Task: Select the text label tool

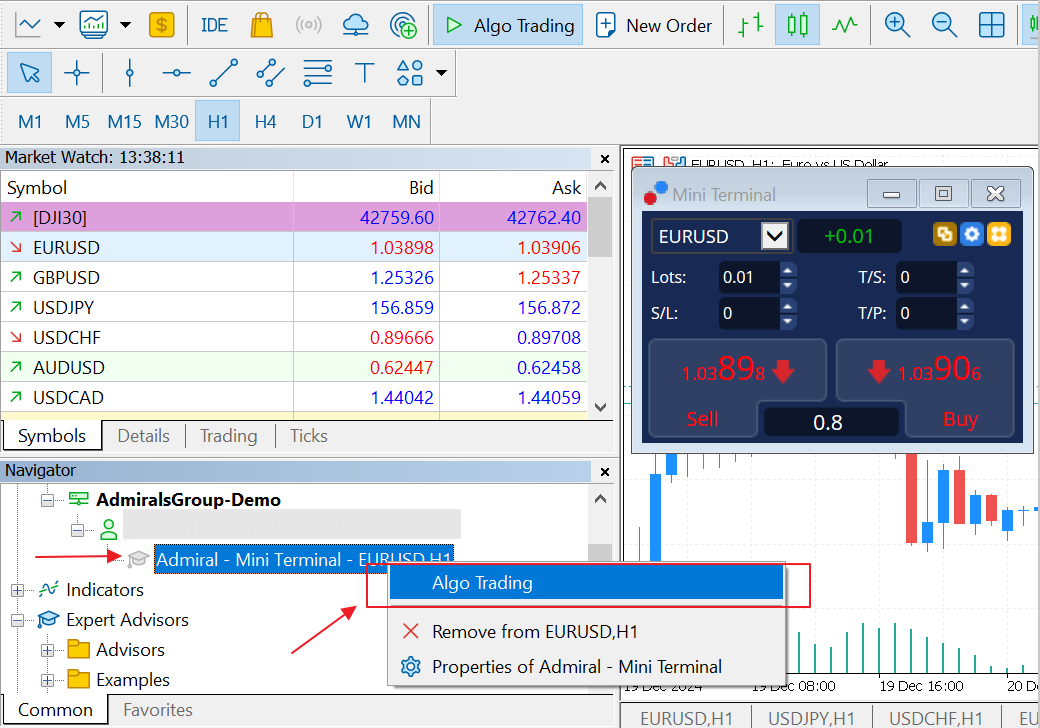Action: [x=365, y=73]
